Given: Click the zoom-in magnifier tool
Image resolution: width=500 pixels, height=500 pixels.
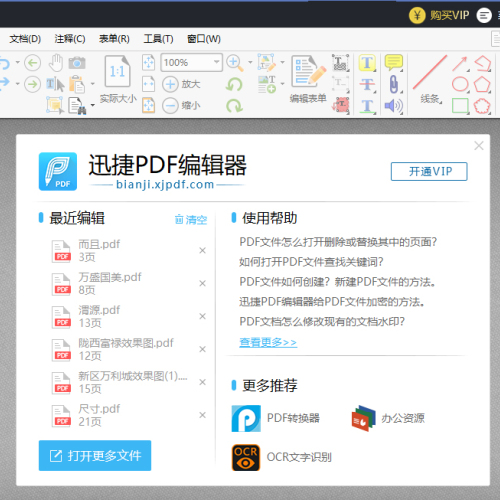Looking at the screenshot, I should tap(235, 63).
